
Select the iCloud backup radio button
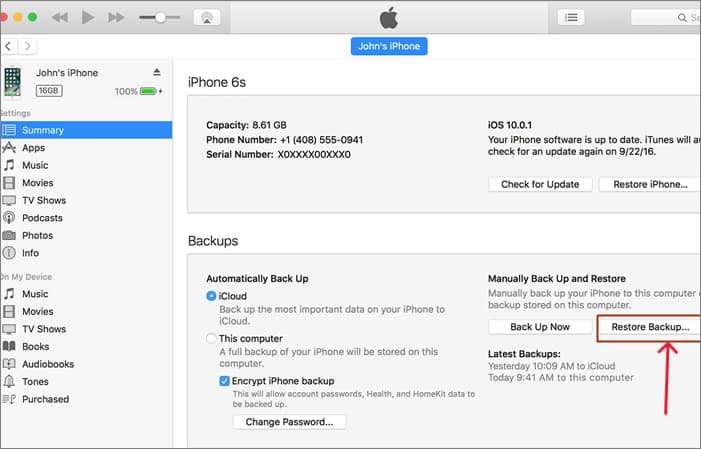[x=211, y=296]
